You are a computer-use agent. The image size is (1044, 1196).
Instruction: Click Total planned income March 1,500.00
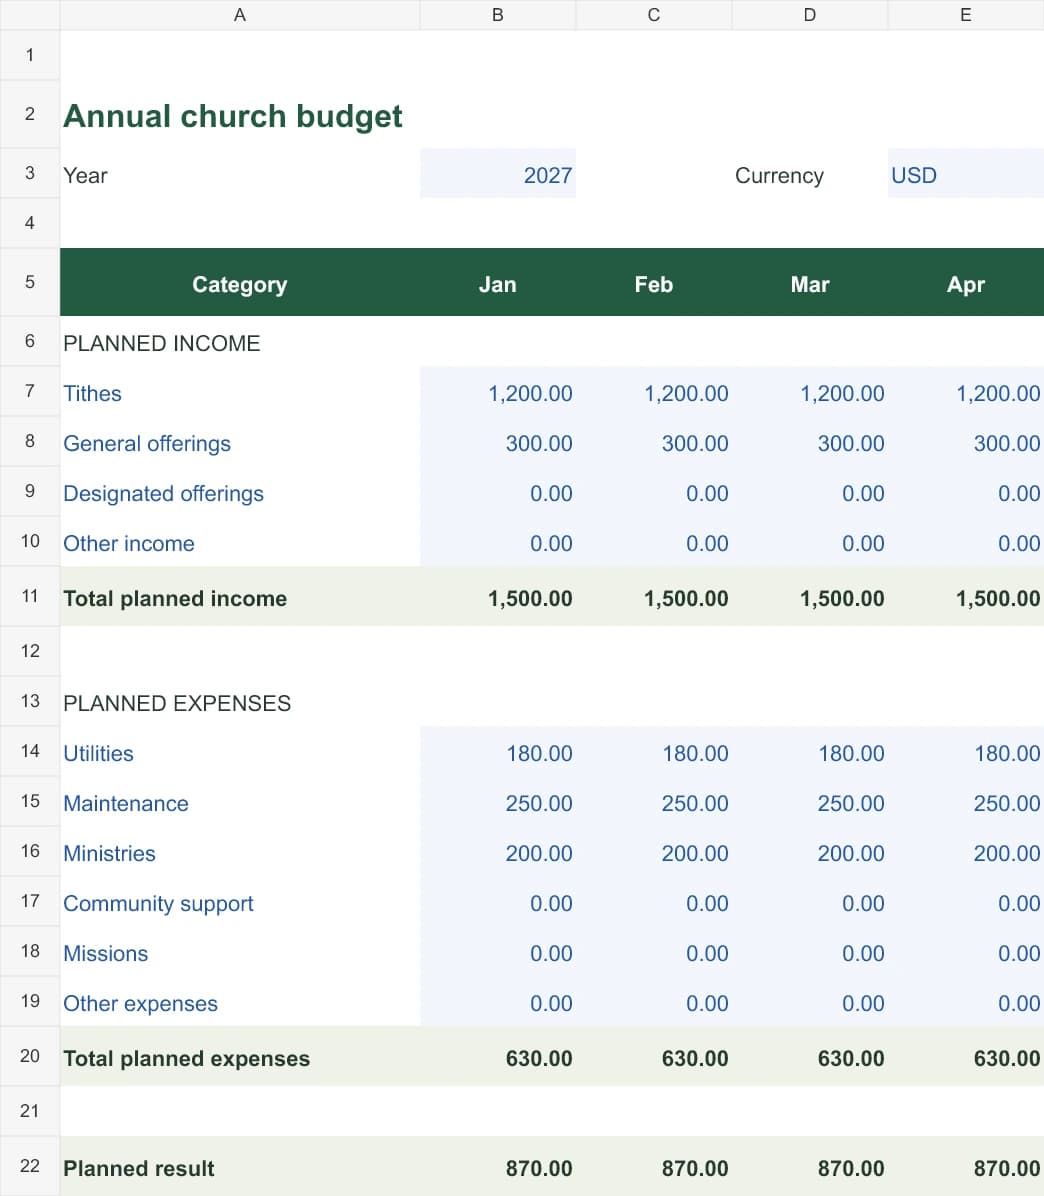810,596
